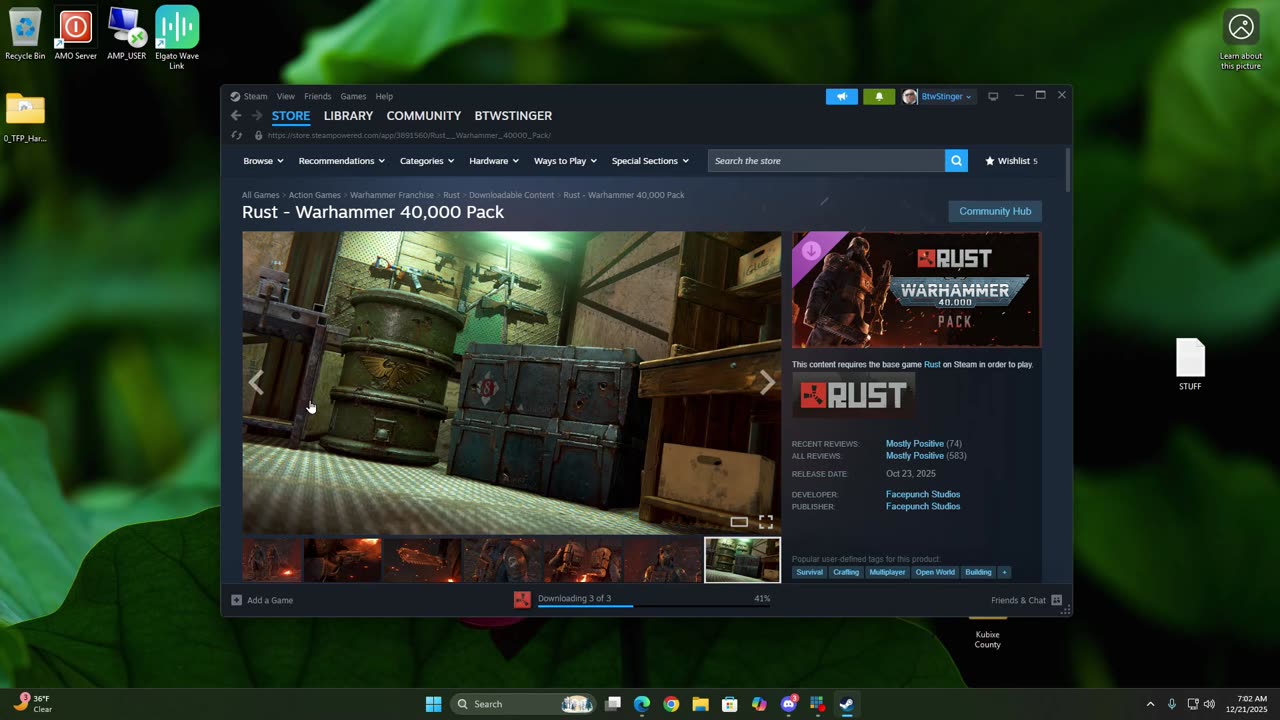
Task: Open the AMP_USER desktop shortcut
Action: [127, 35]
